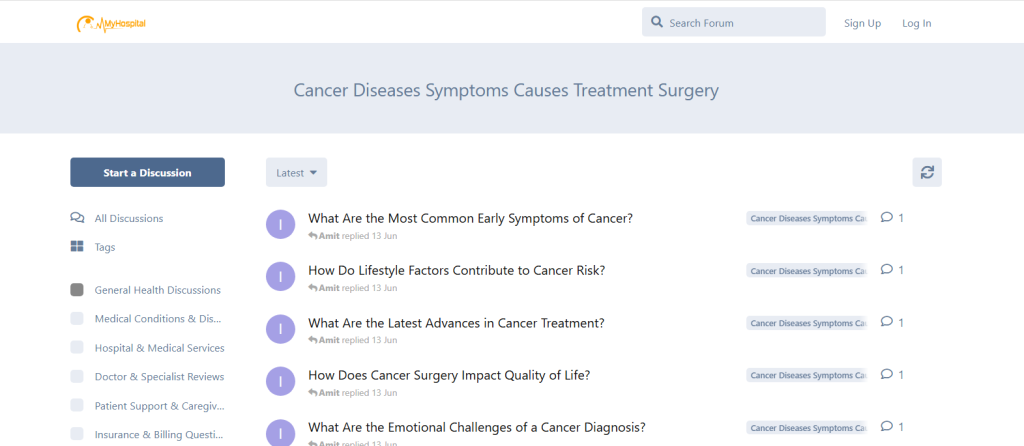This screenshot has height=446, width=1024.
Task: Open 'Latest Advances in Cancer Treatment' discussion
Action: (x=456, y=323)
